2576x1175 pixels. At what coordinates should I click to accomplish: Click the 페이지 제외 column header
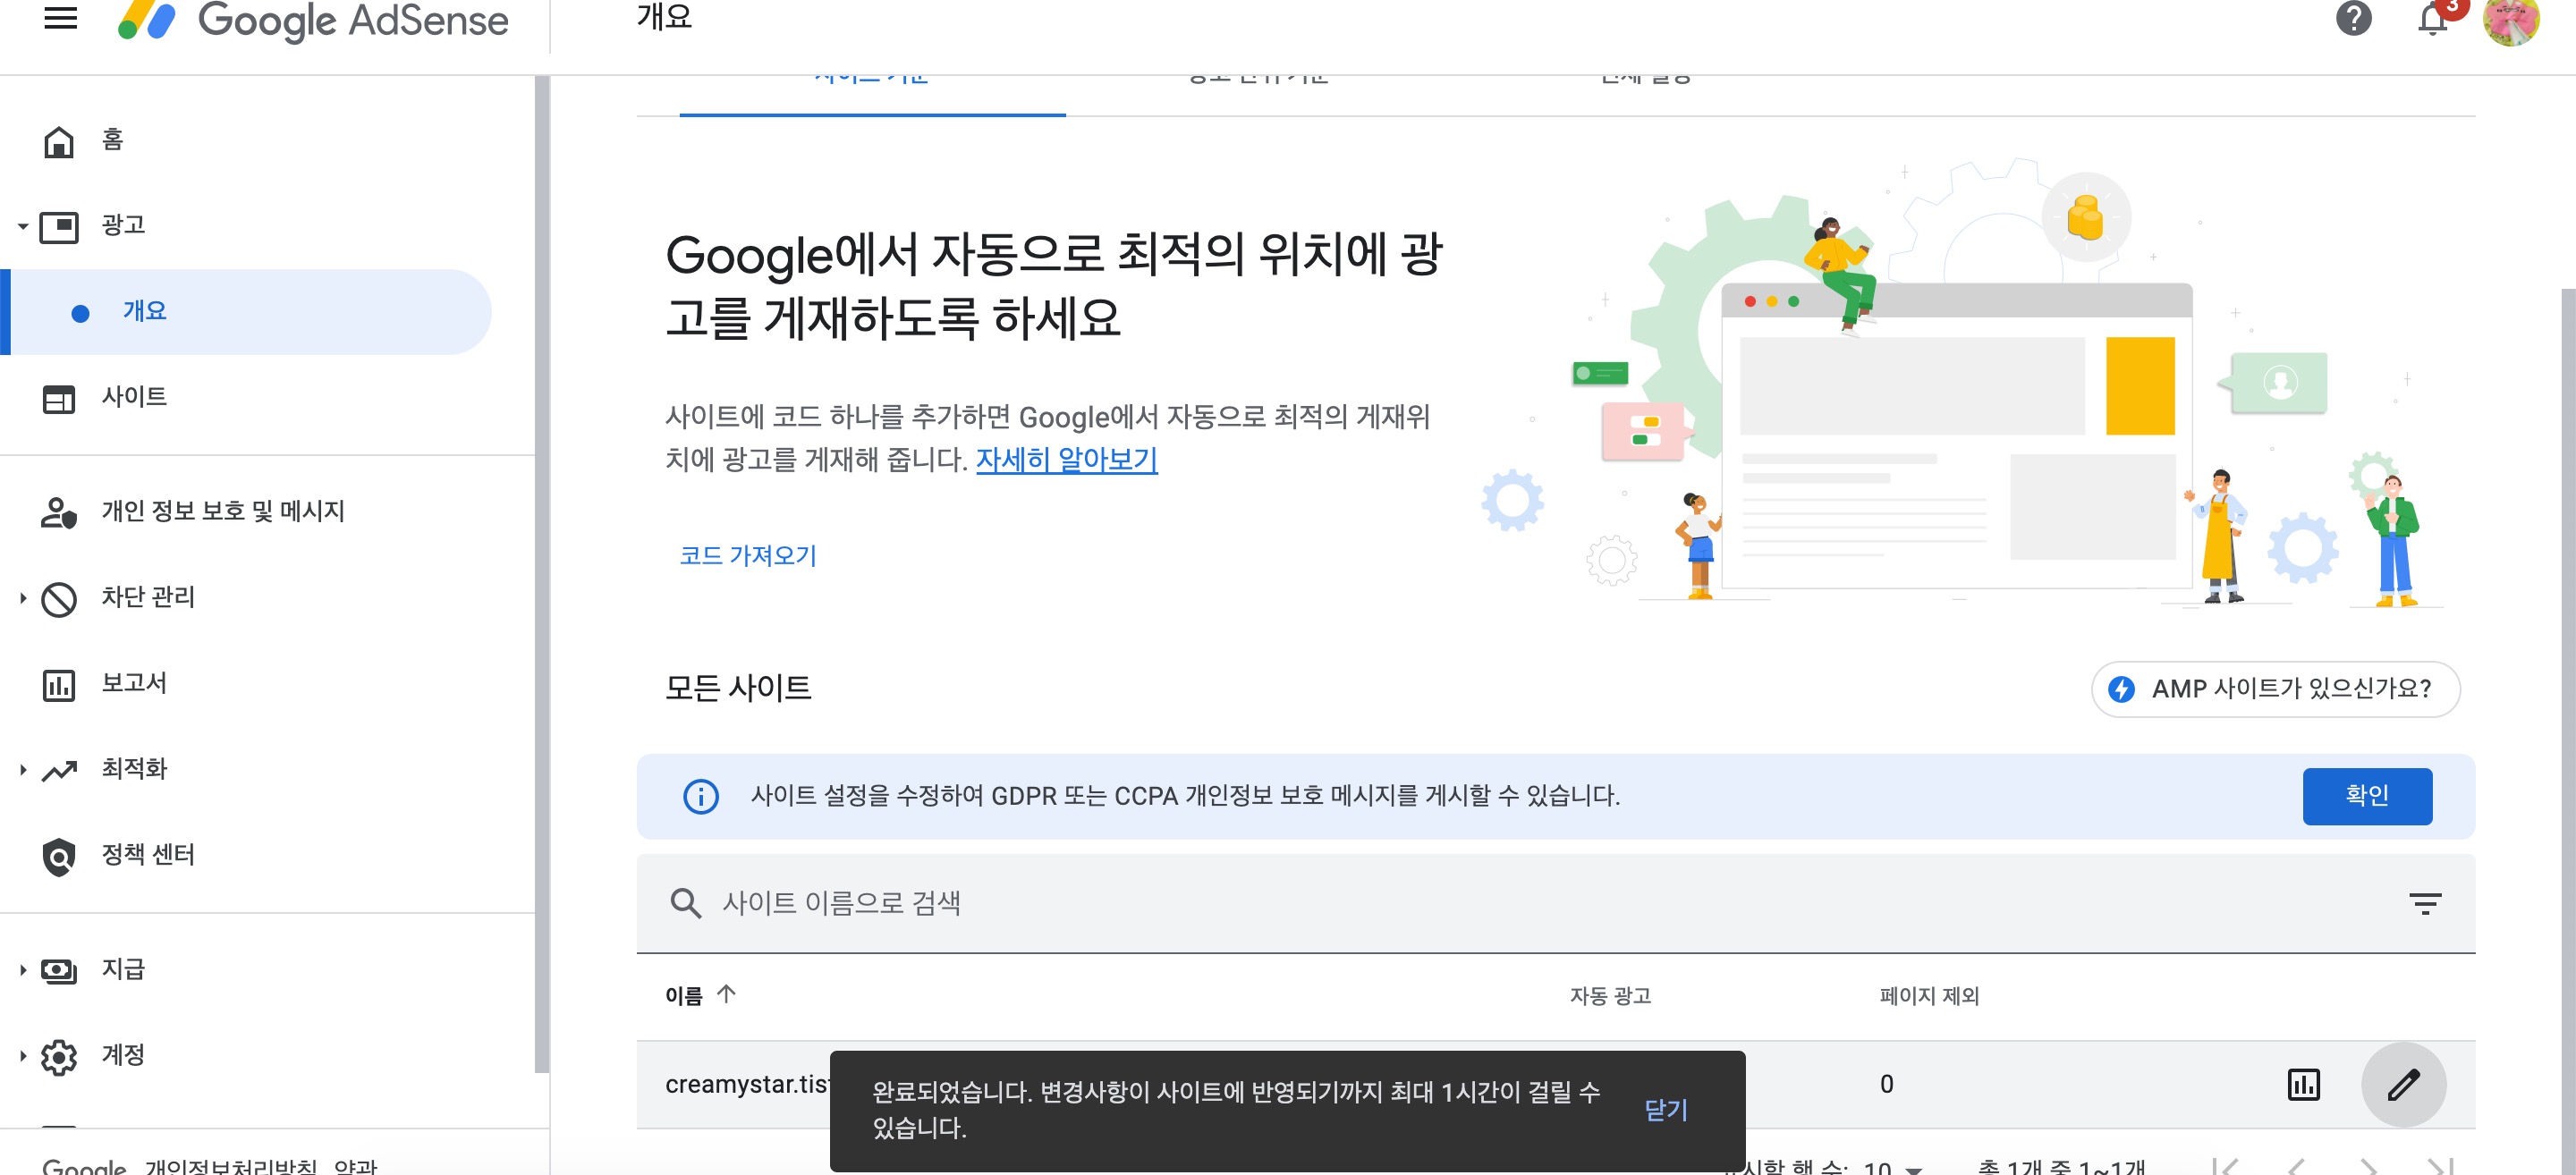pyautogui.click(x=1928, y=995)
